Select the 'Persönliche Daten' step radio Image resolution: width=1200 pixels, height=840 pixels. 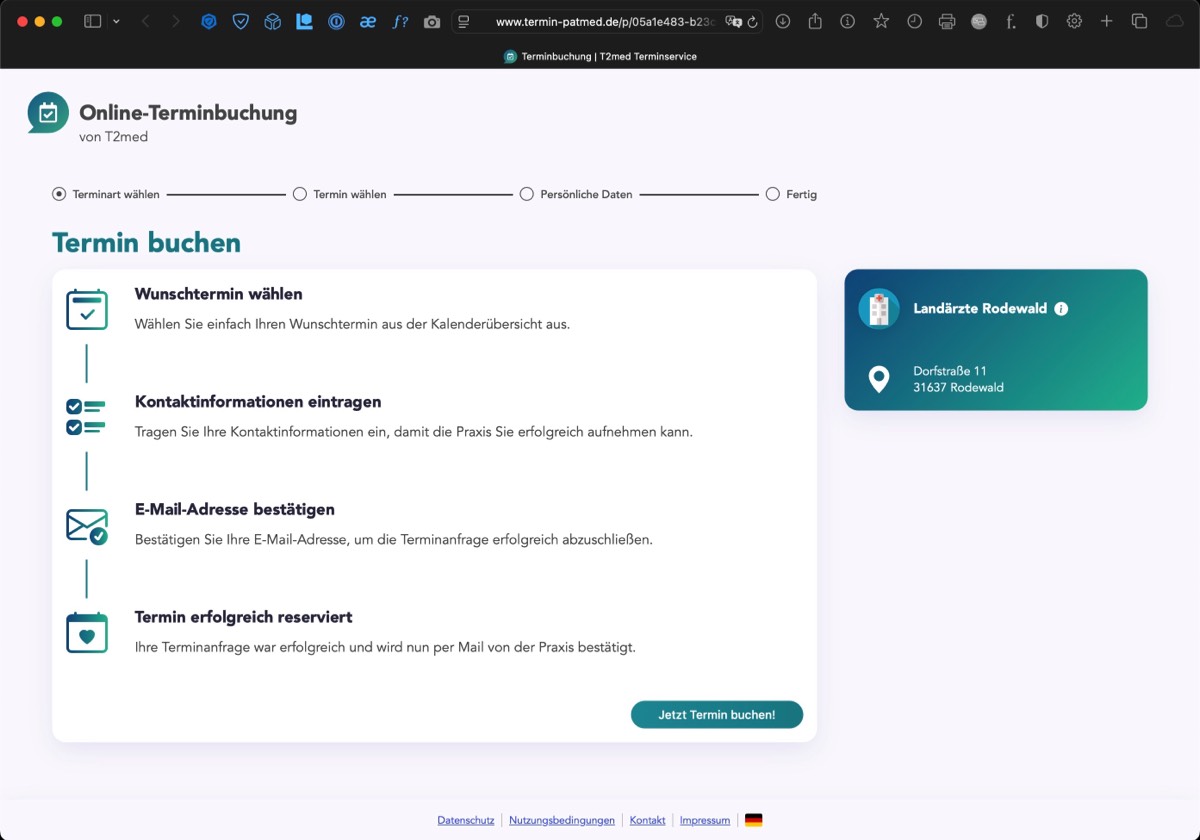coord(526,194)
